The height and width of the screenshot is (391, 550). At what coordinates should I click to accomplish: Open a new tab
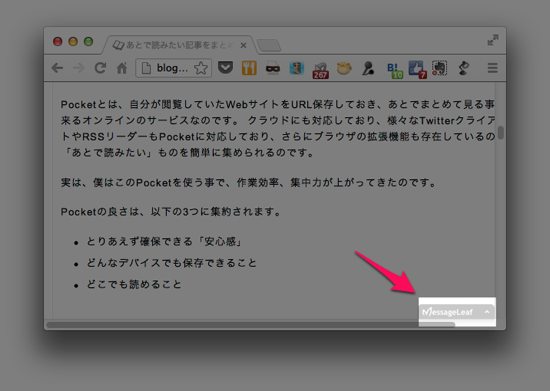coord(269,46)
